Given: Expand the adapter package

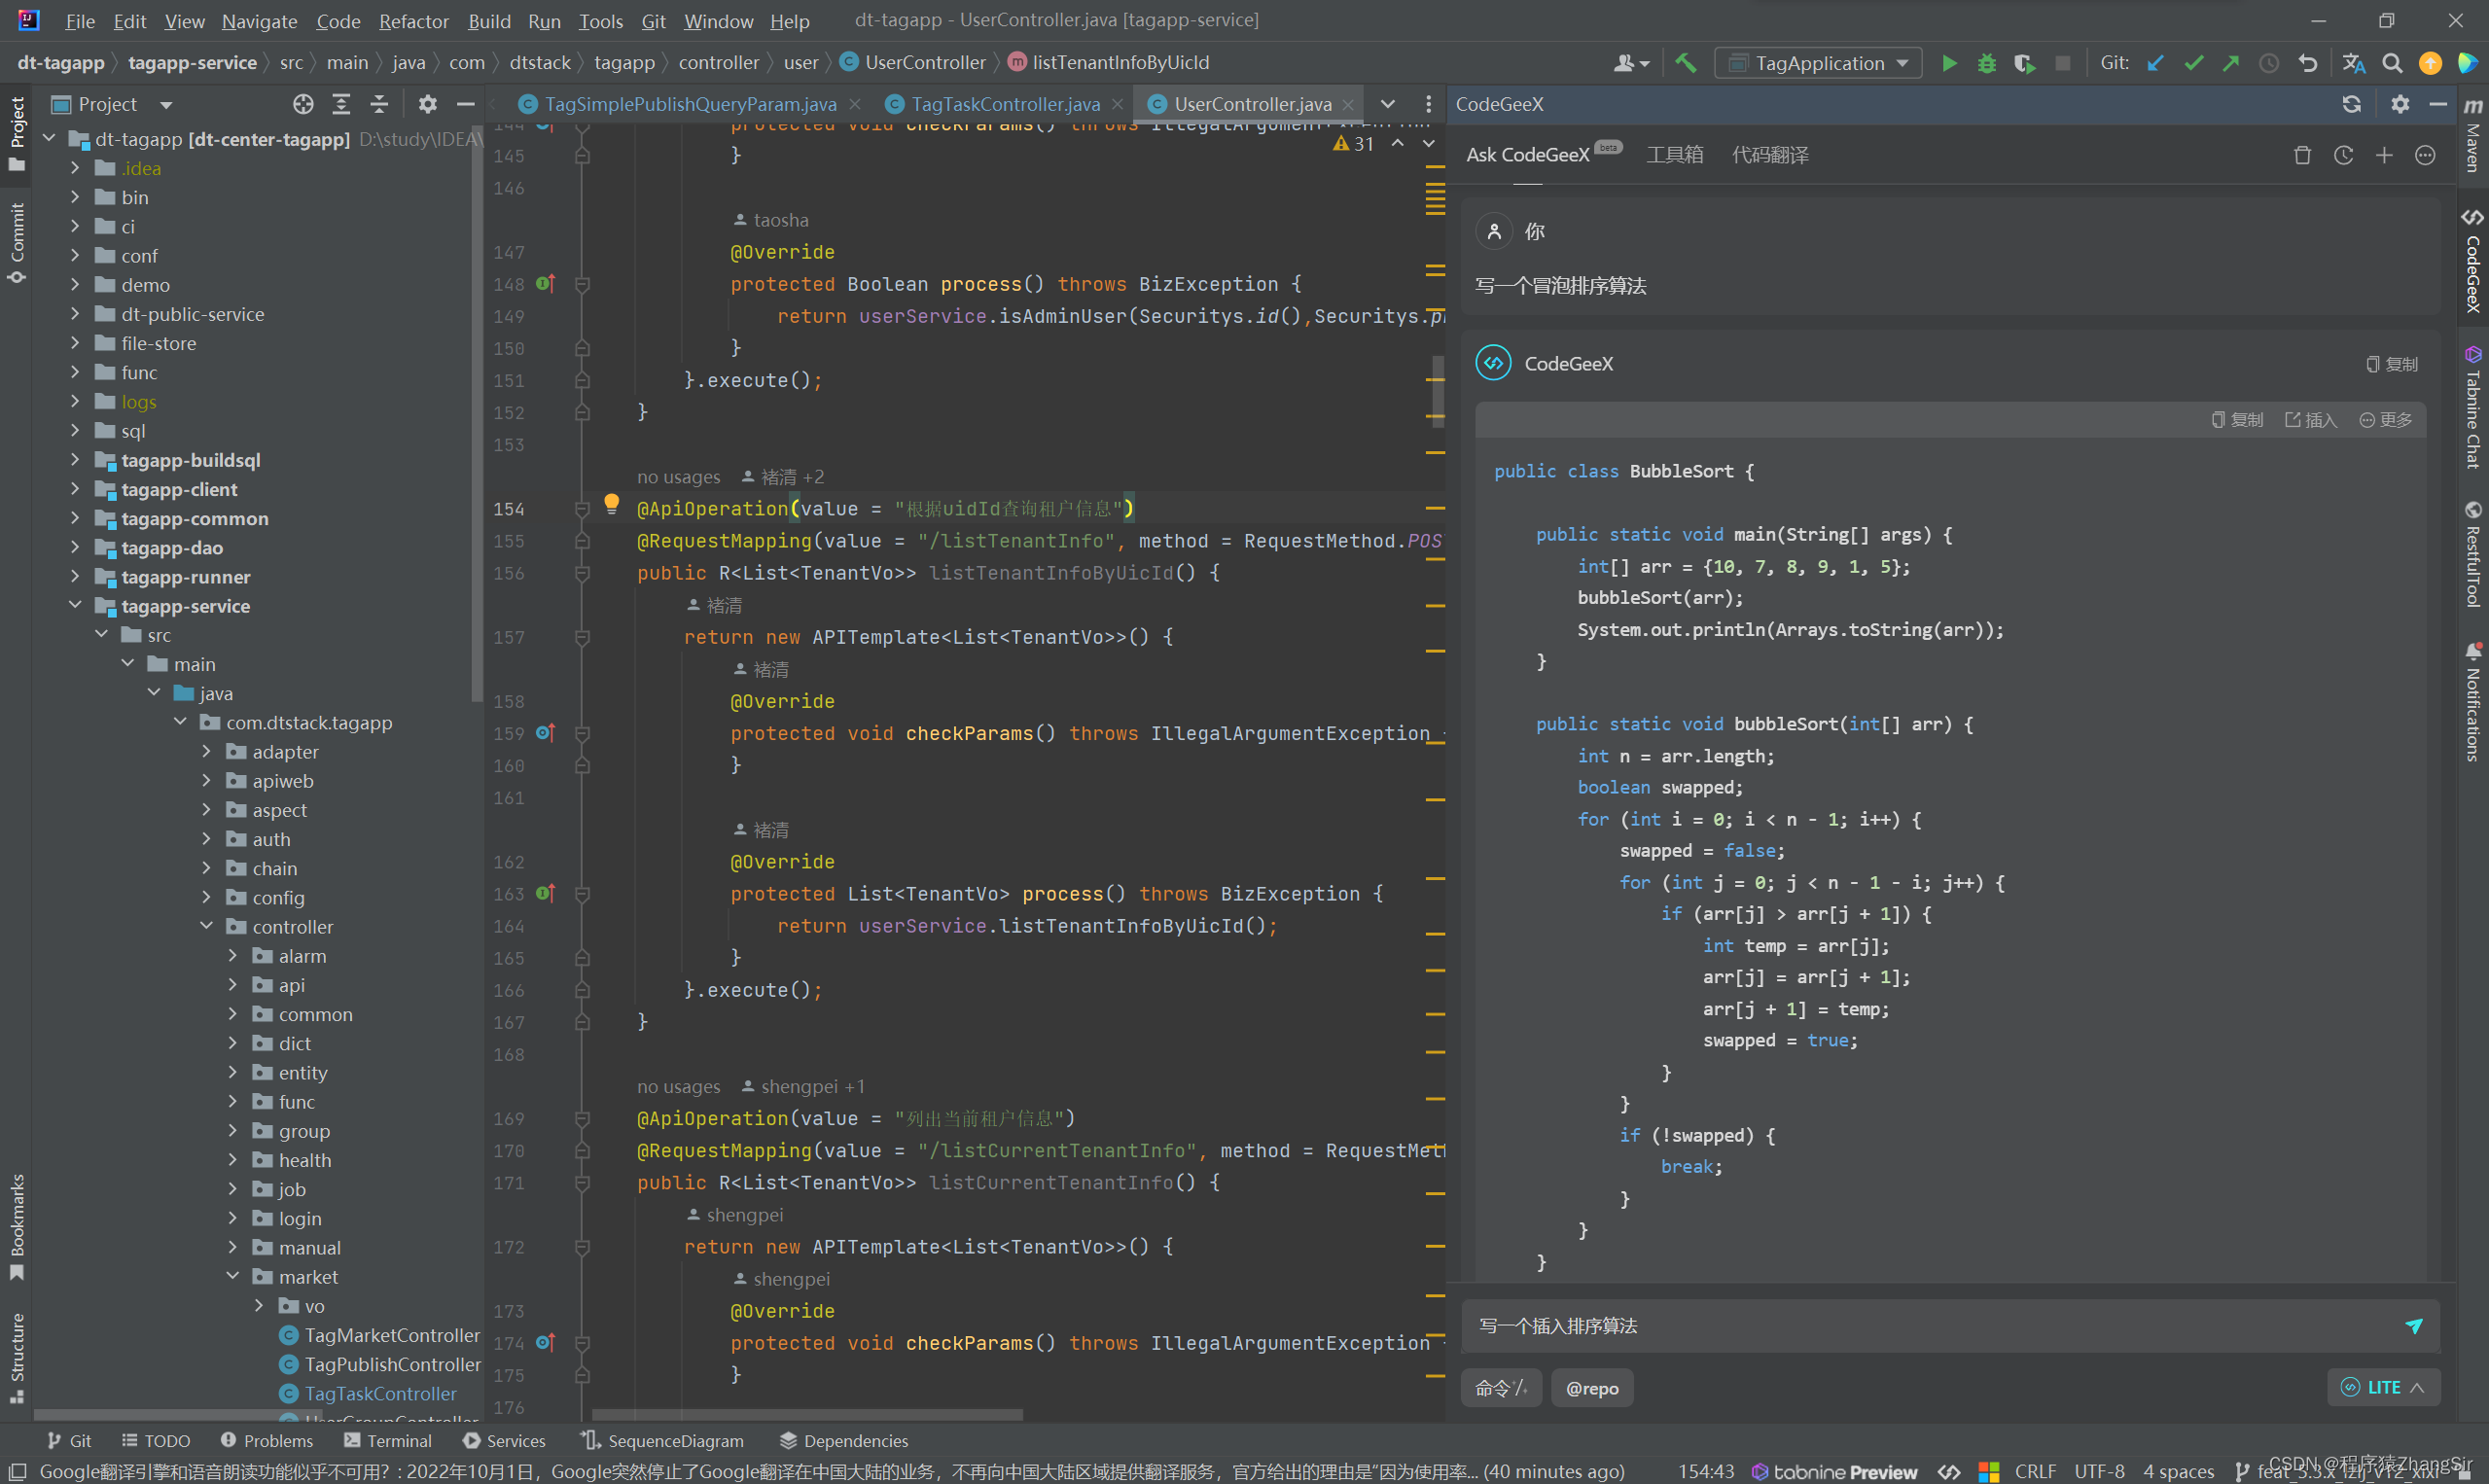Looking at the screenshot, I should (x=207, y=752).
